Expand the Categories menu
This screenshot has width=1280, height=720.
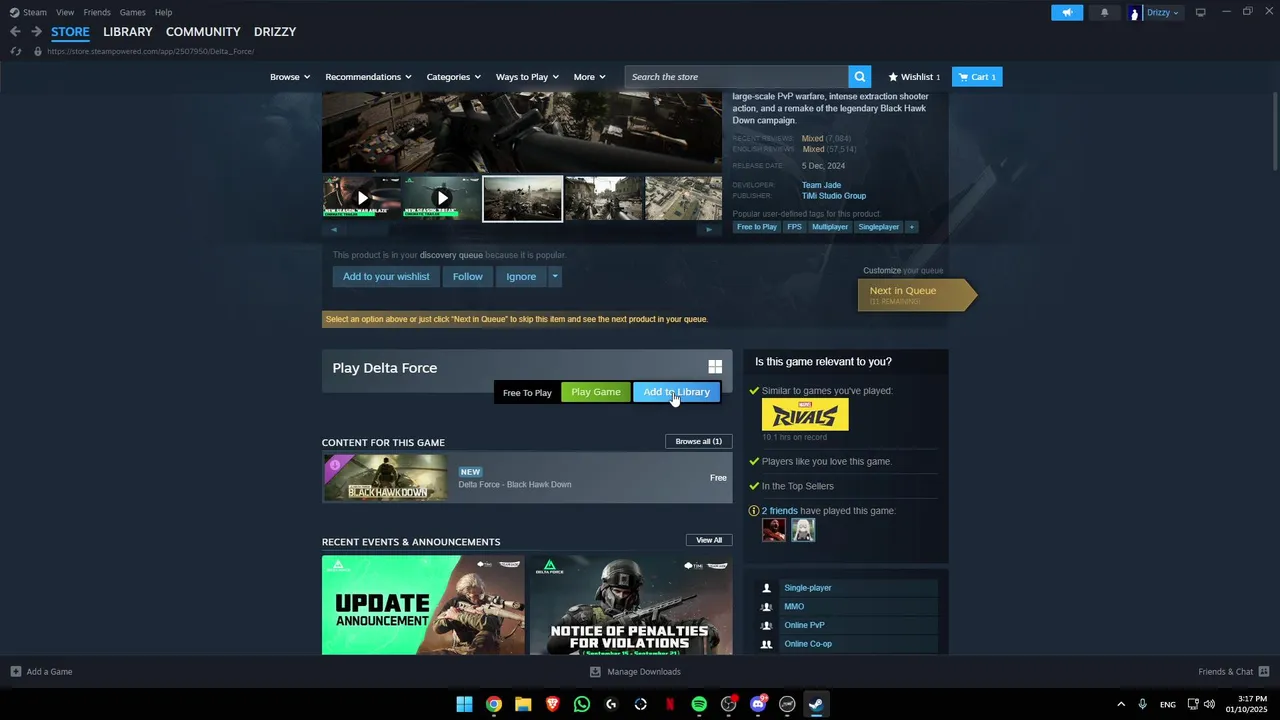(x=453, y=77)
